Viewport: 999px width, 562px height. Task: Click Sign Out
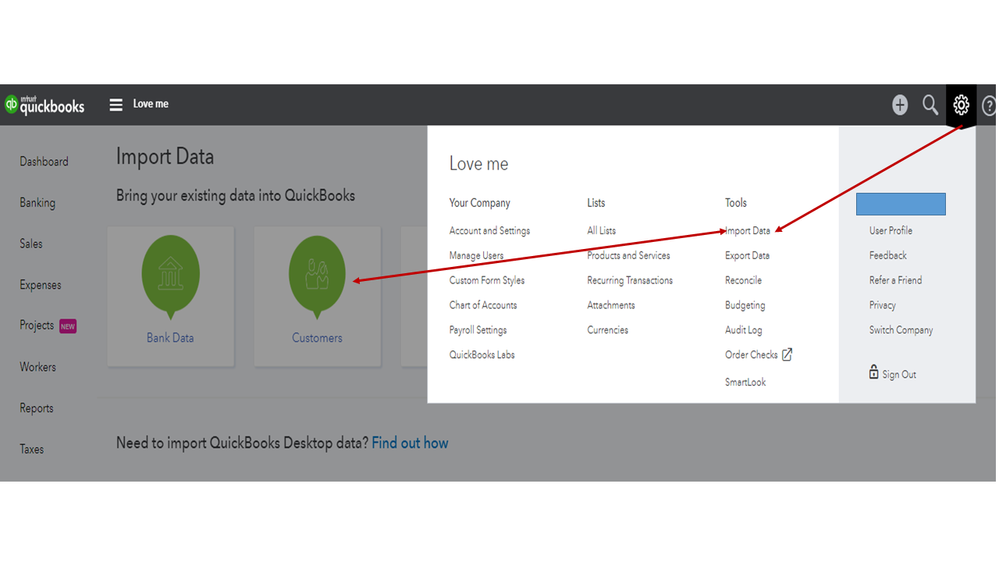point(899,375)
